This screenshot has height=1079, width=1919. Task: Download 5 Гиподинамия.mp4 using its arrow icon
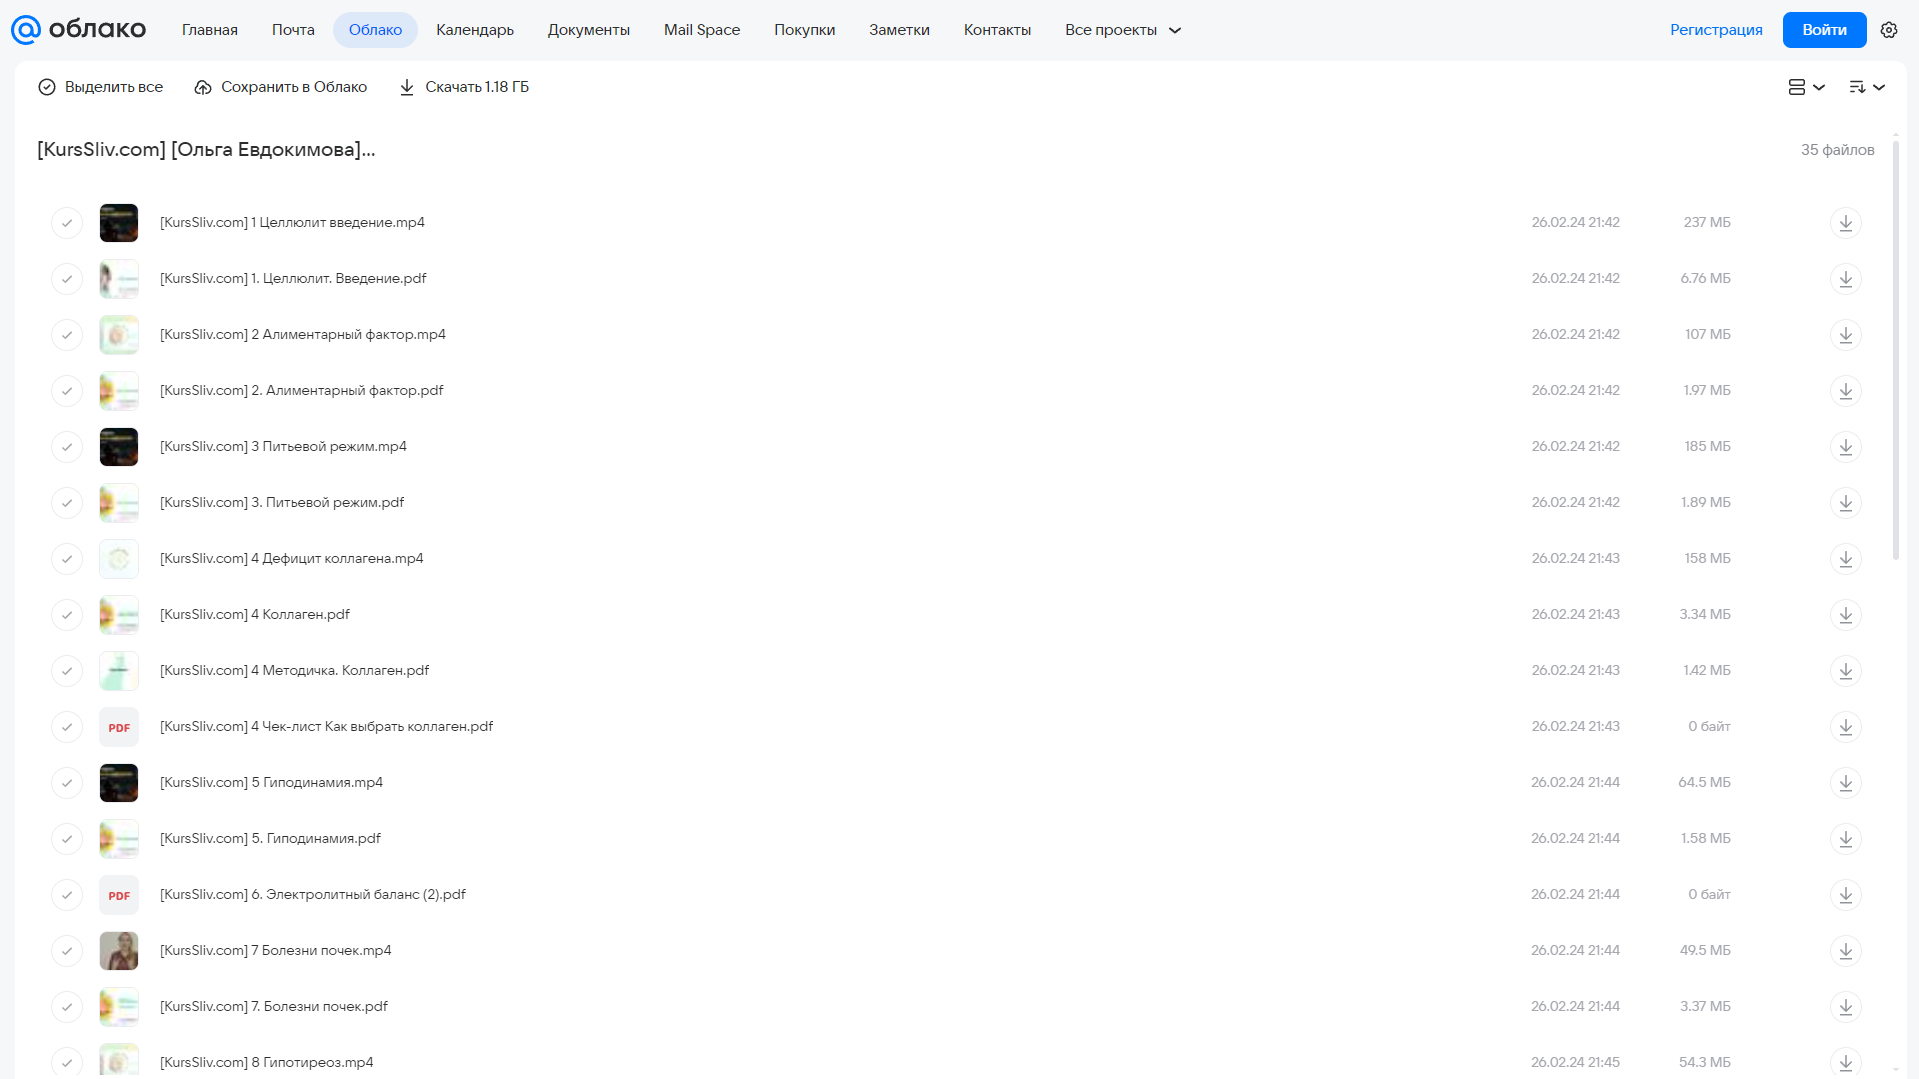click(1845, 783)
